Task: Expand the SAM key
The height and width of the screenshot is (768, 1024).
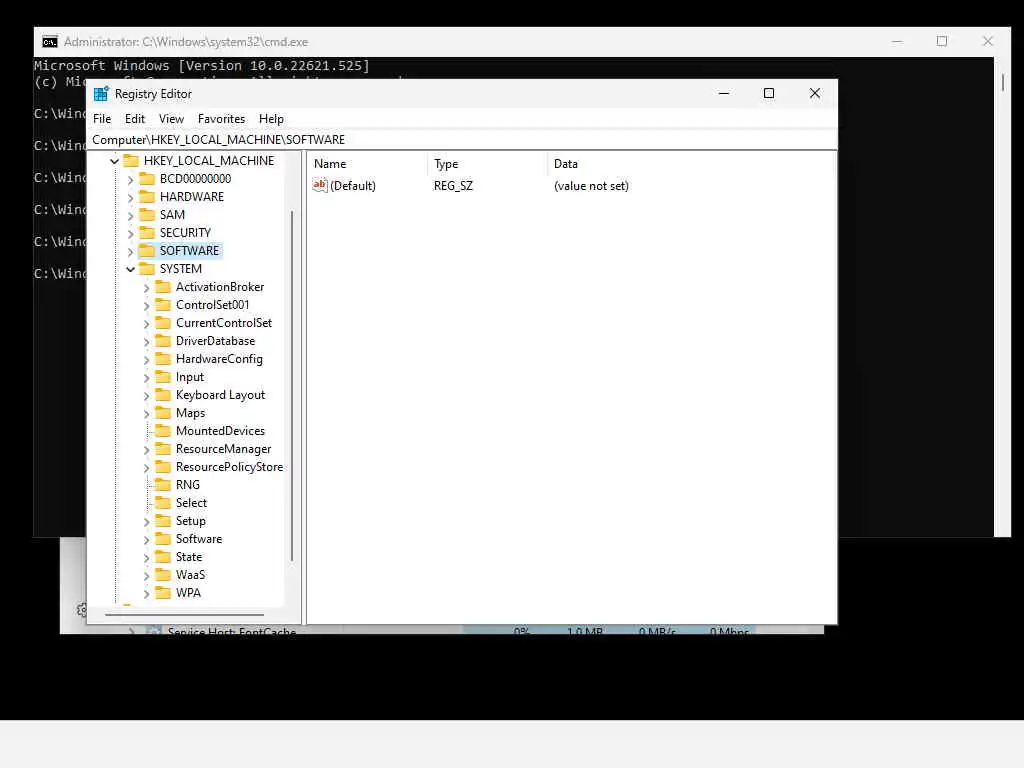Action: pyautogui.click(x=130, y=215)
